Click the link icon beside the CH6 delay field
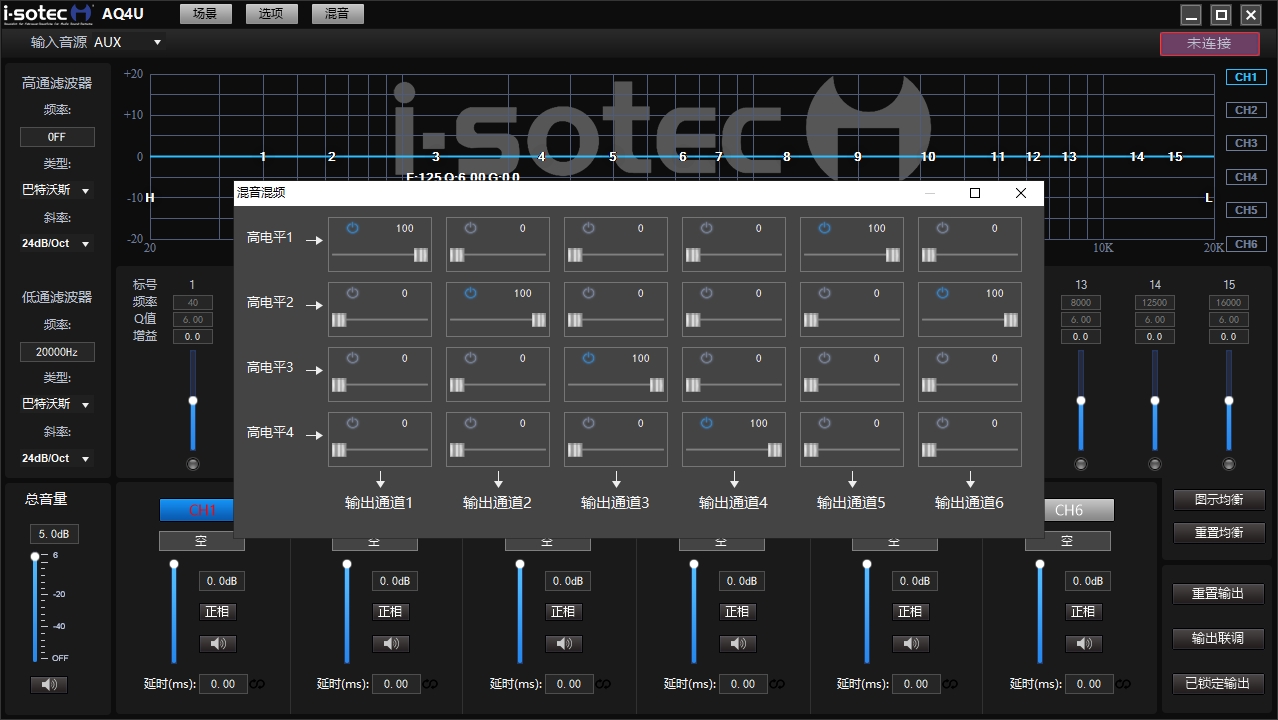Viewport: 1278px width, 720px height. pyautogui.click(x=1123, y=685)
